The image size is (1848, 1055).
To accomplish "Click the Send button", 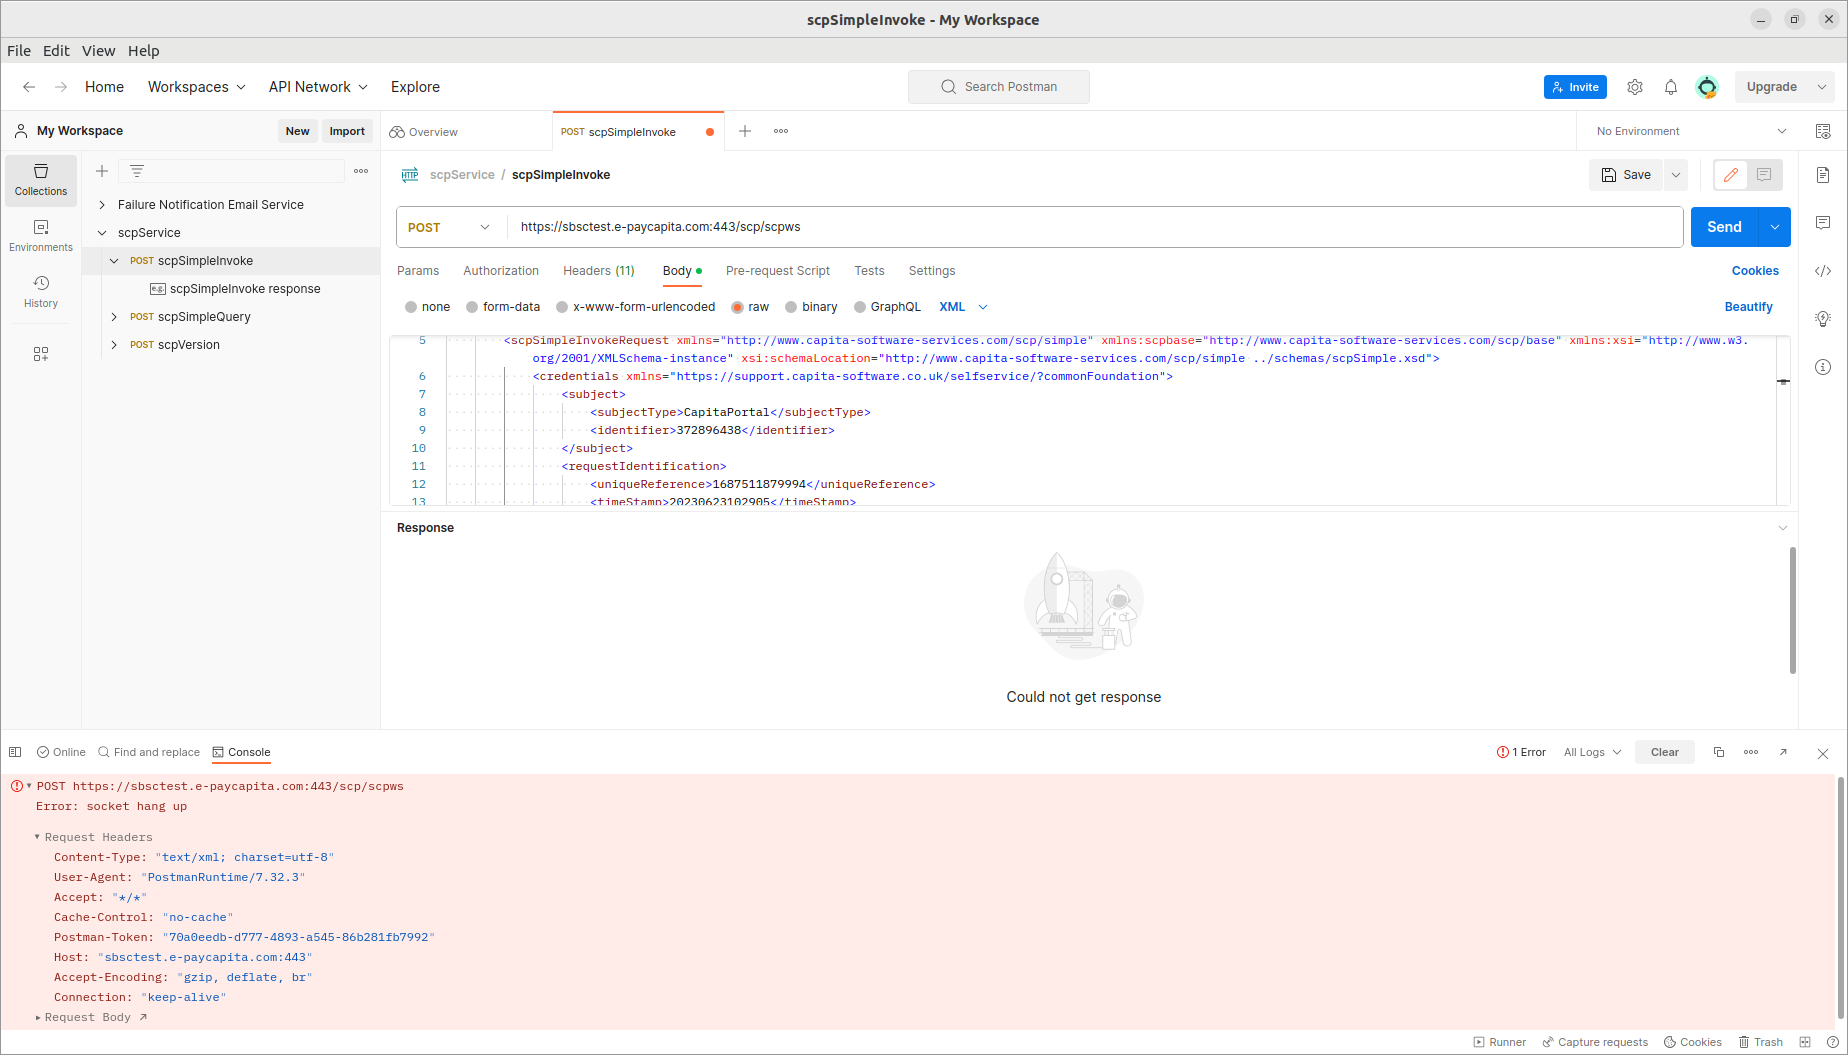I will (1725, 227).
